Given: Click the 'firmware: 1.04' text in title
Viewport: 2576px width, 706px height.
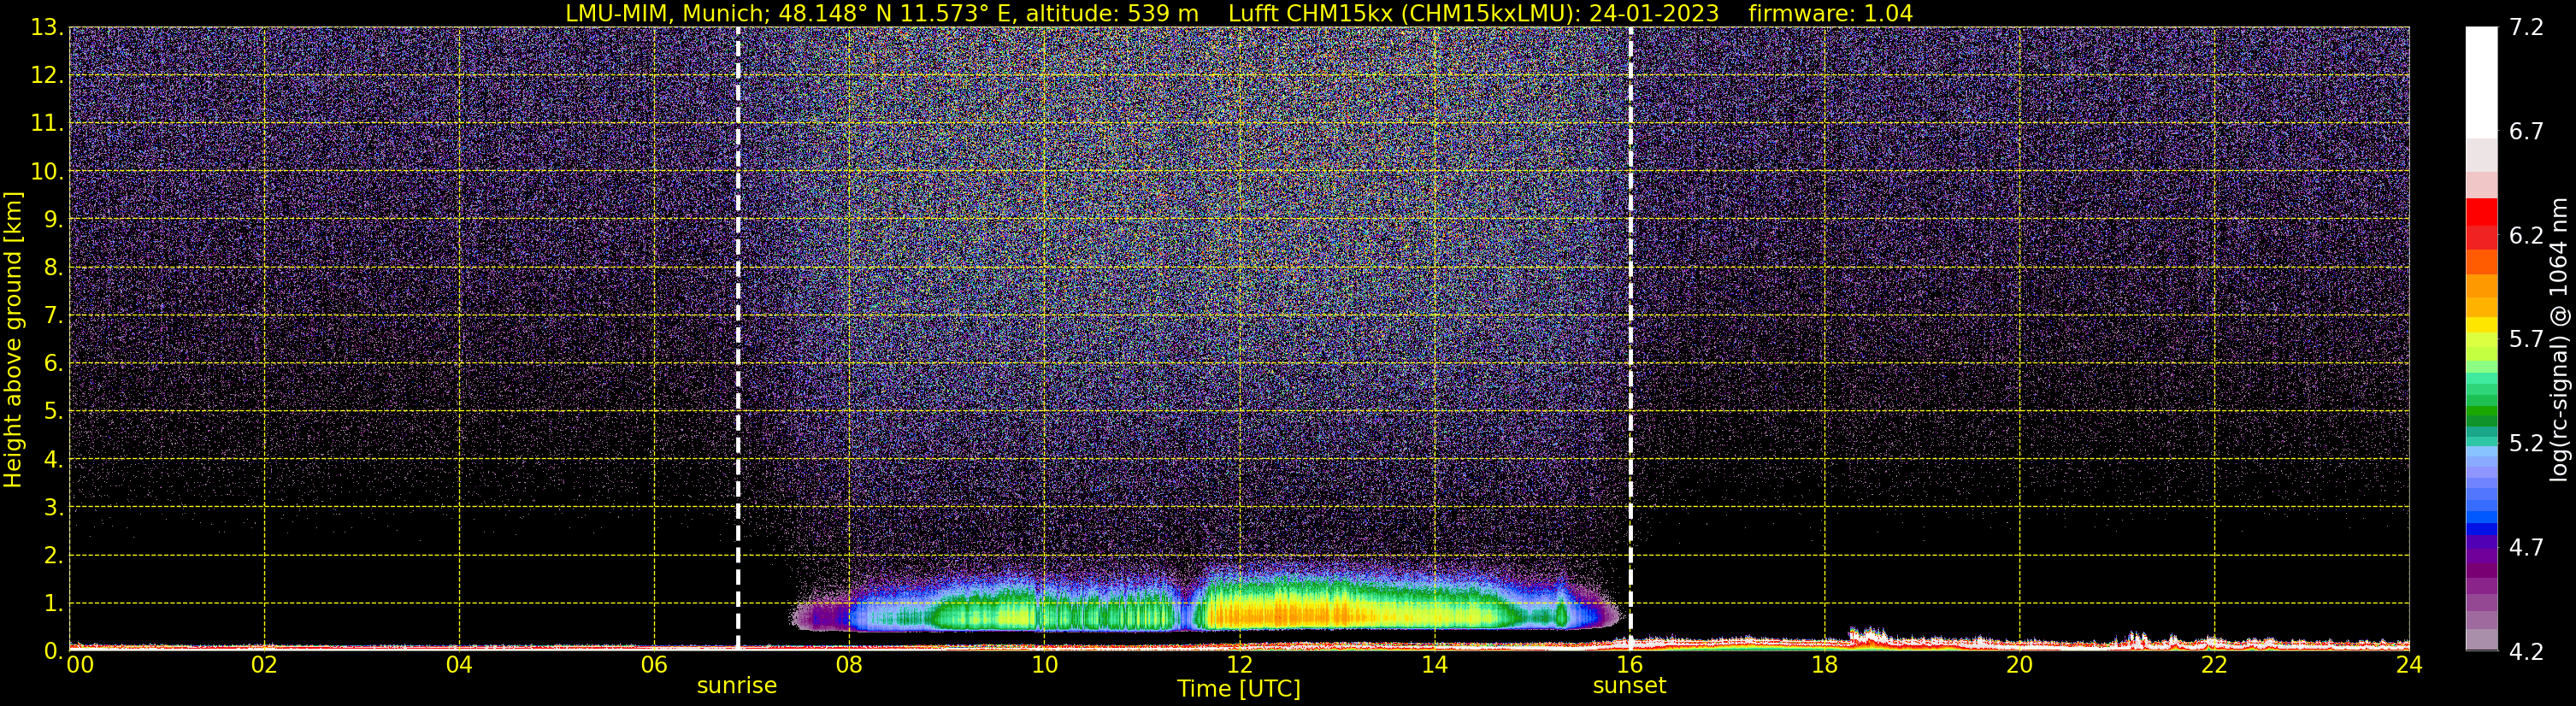Looking at the screenshot, I should (x=1830, y=14).
